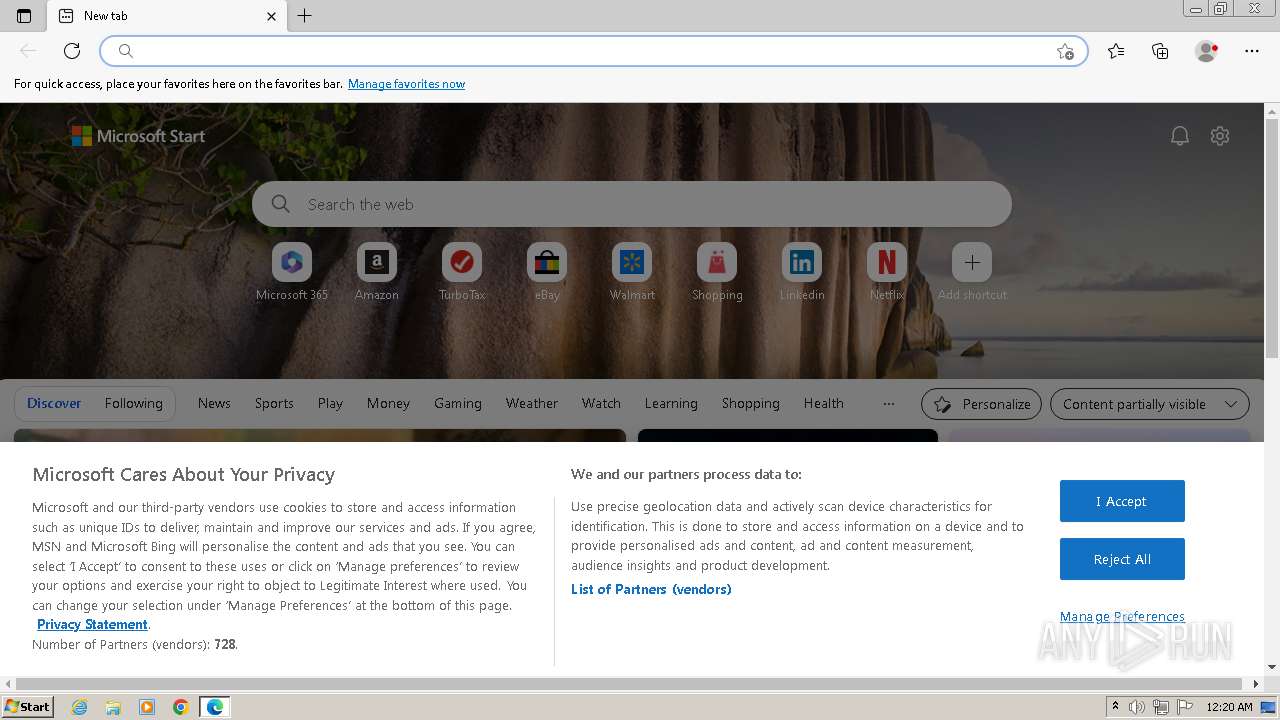Screen dimensions: 1280x720
Task: Focus the Search the web box
Action: pos(632,204)
